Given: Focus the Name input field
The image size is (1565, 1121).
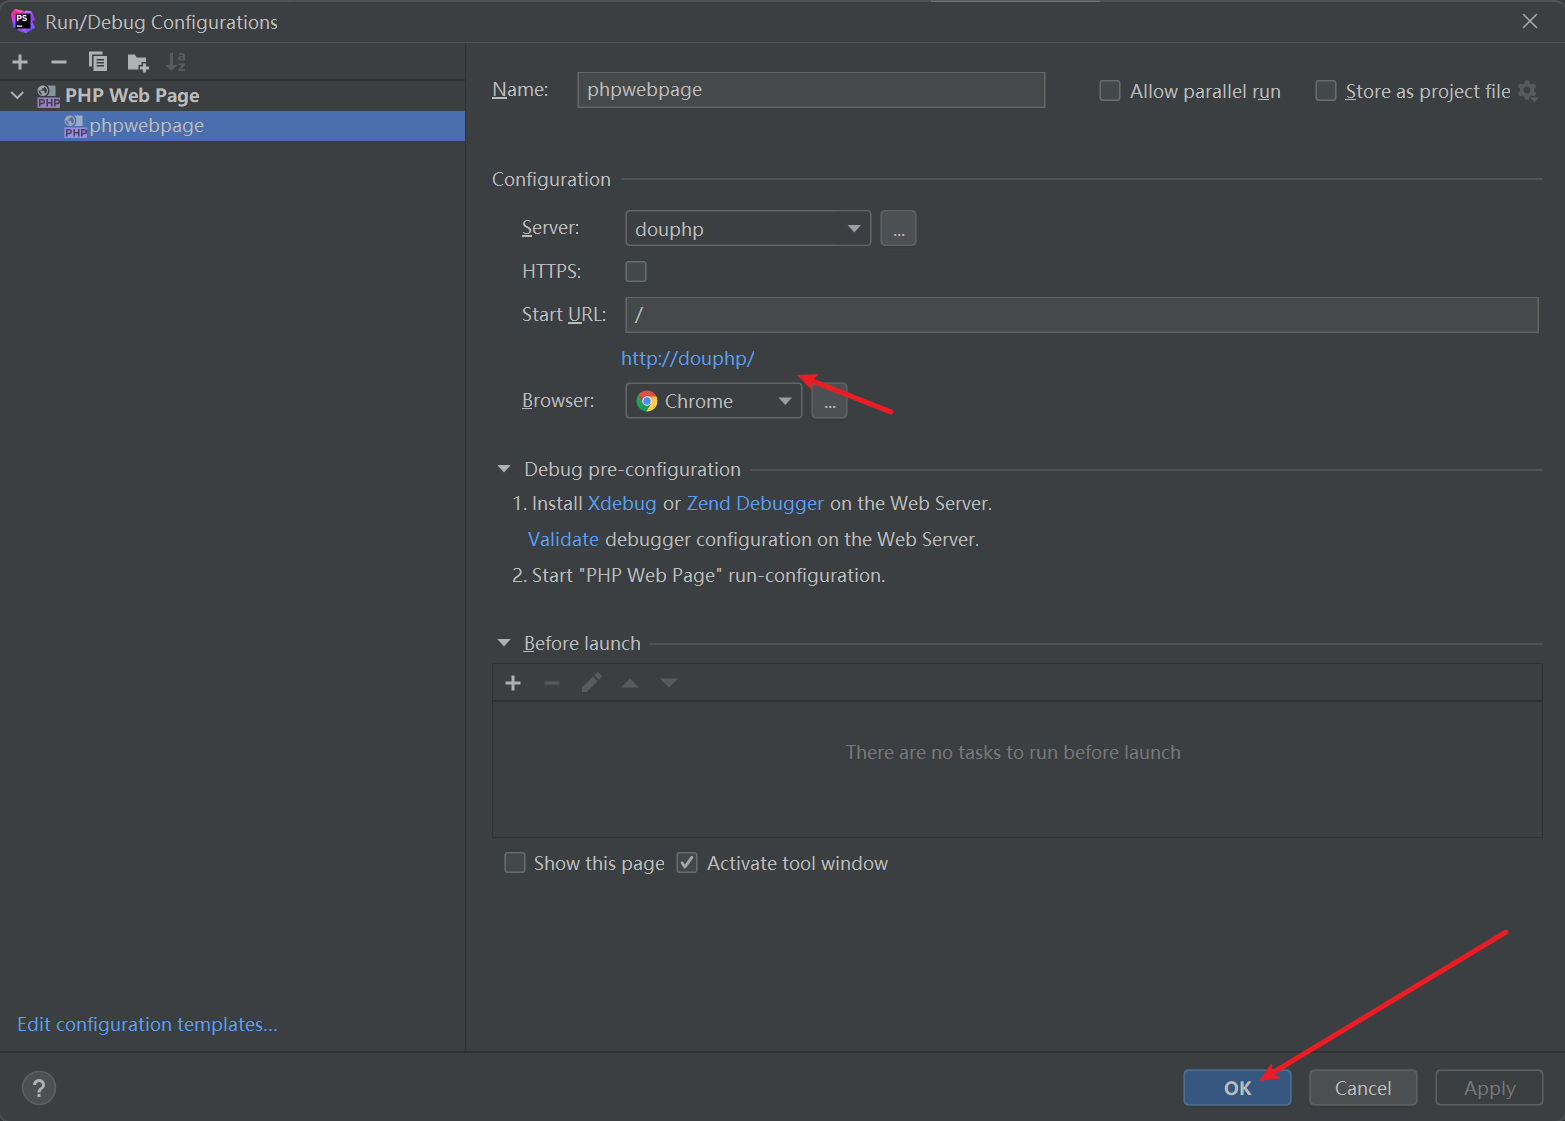Looking at the screenshot, I should [811, 90].
